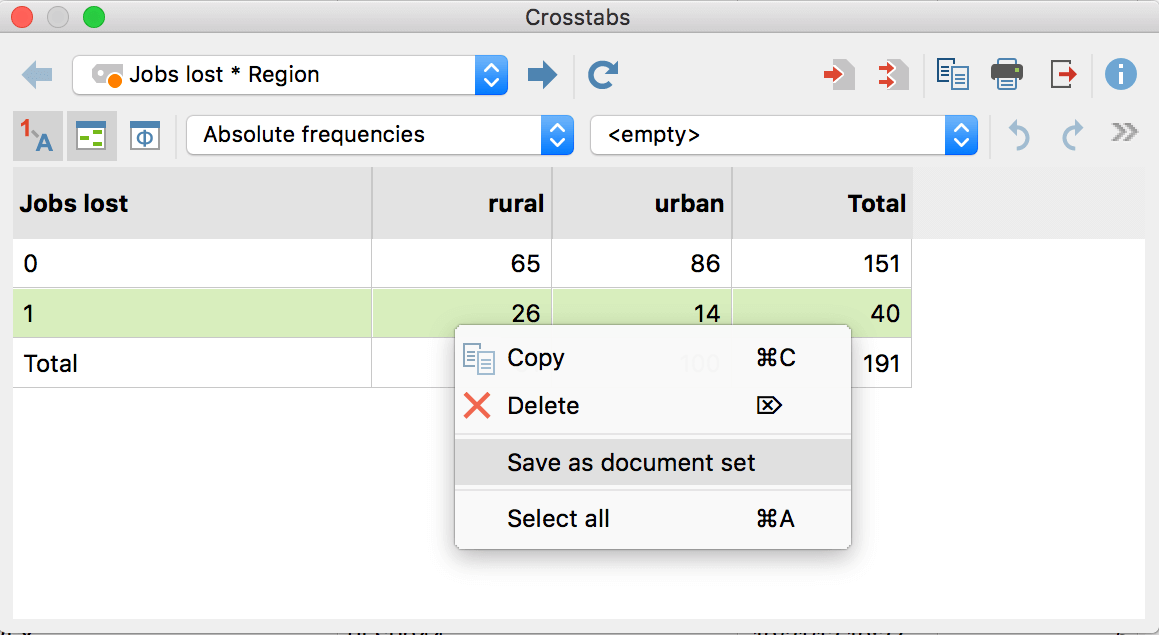Click cell value 14
Image resolution: width=1159 pixels, height=635 pixels.
[707, 313]
